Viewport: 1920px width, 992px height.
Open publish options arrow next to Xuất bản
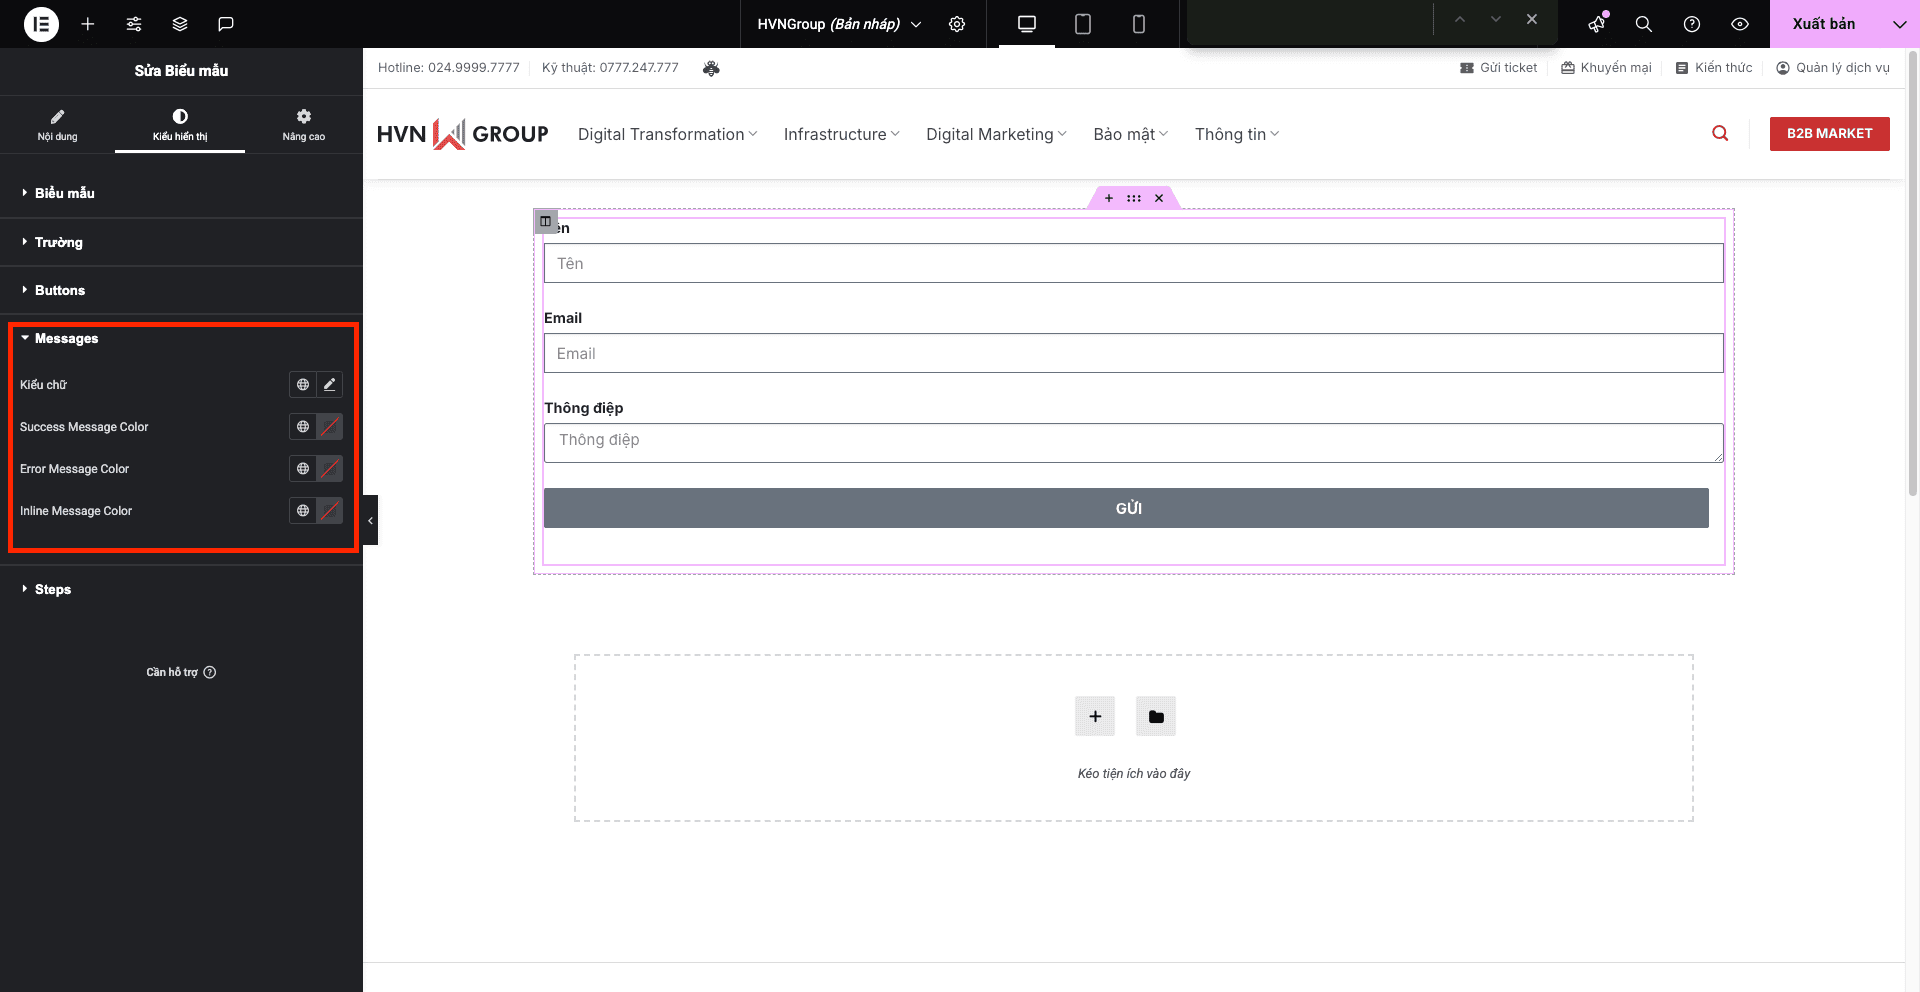[x=1899, y=24]
